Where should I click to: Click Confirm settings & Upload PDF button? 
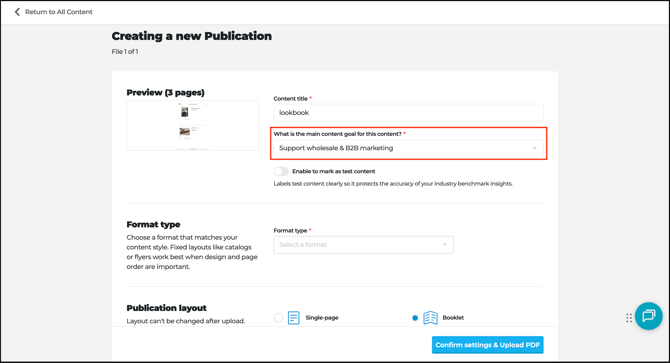[488, 345]
